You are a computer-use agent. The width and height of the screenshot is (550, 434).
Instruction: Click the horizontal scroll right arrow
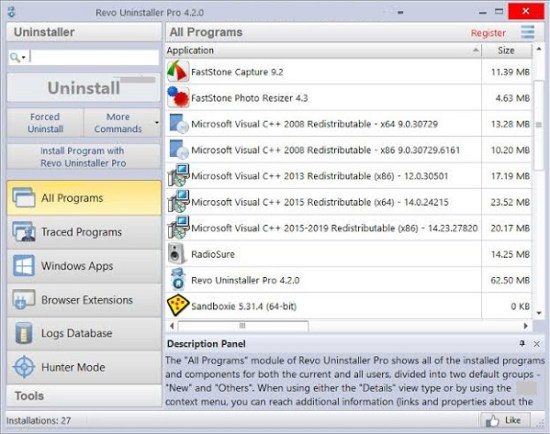[525, 326]
